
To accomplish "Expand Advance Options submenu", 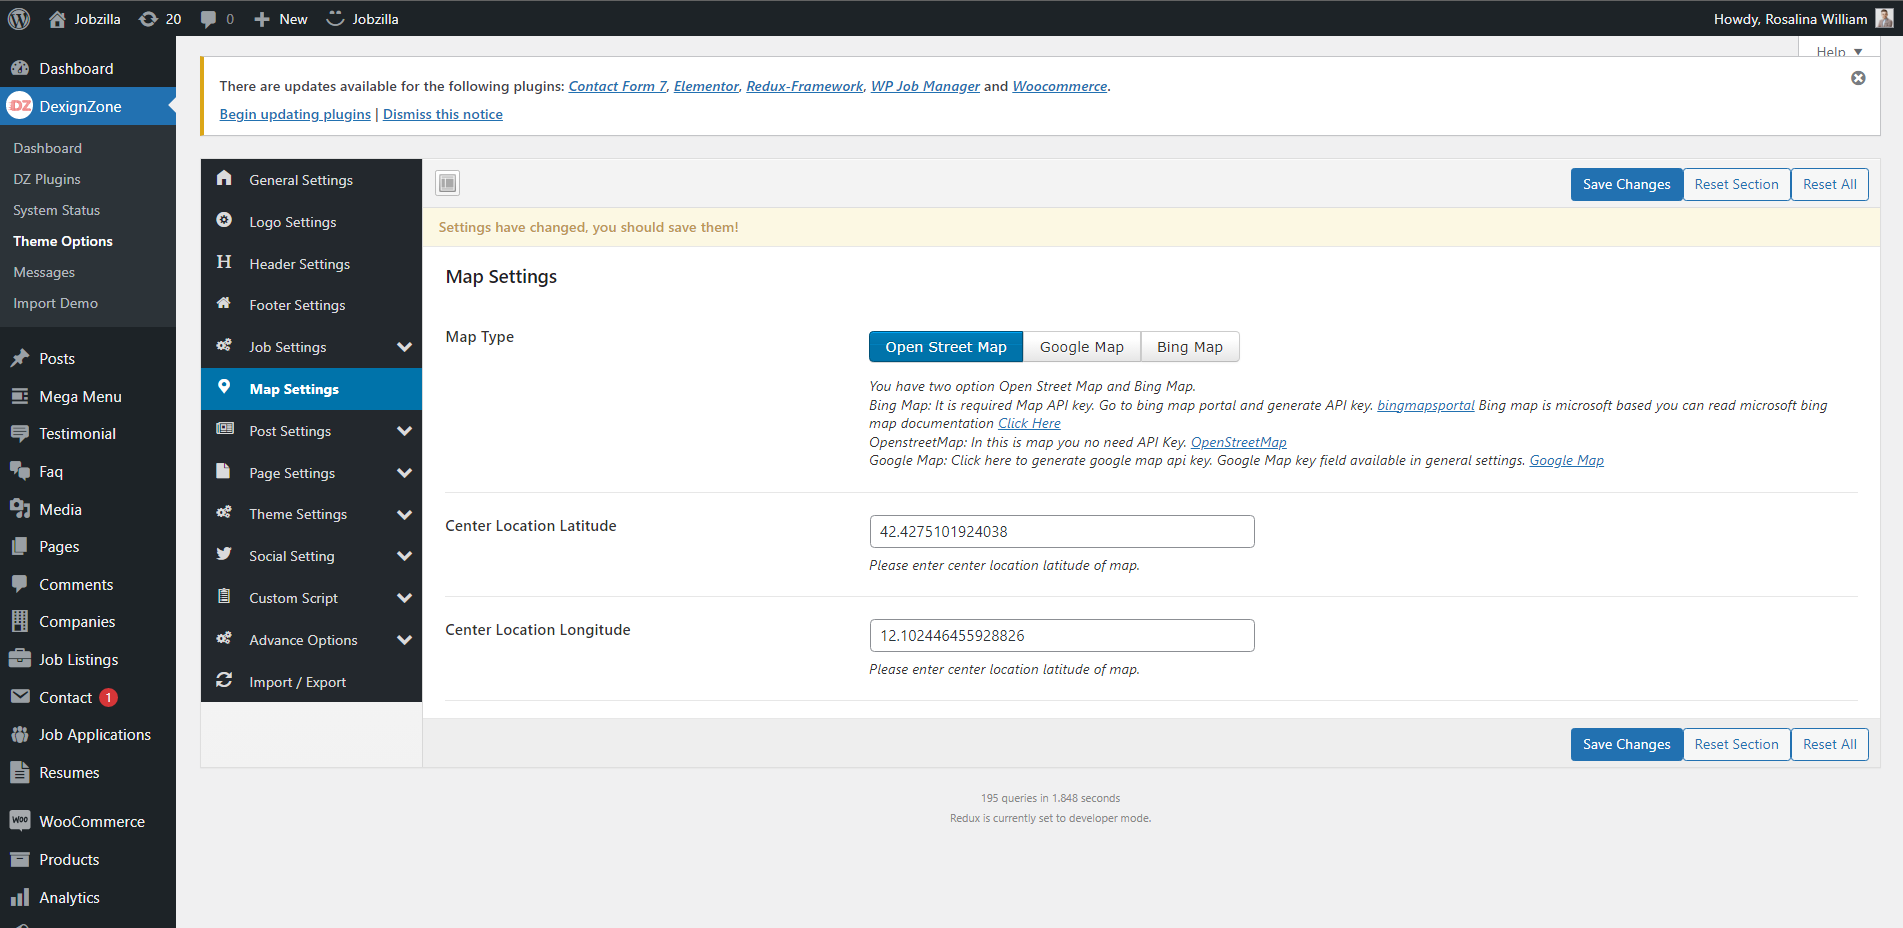I will click(x=404, y=640).
